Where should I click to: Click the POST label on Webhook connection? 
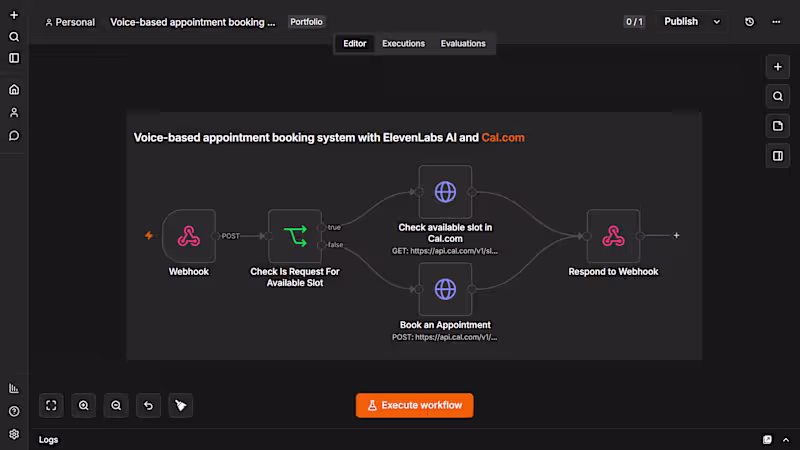[x=230, y=236]
